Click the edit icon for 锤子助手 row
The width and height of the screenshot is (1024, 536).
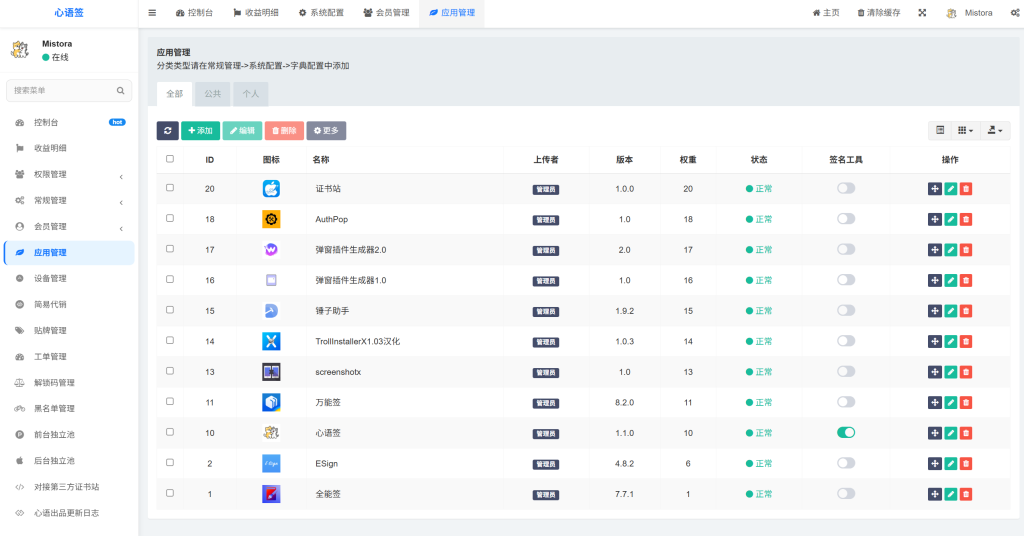pyautogui.click(x=950, y=311)
